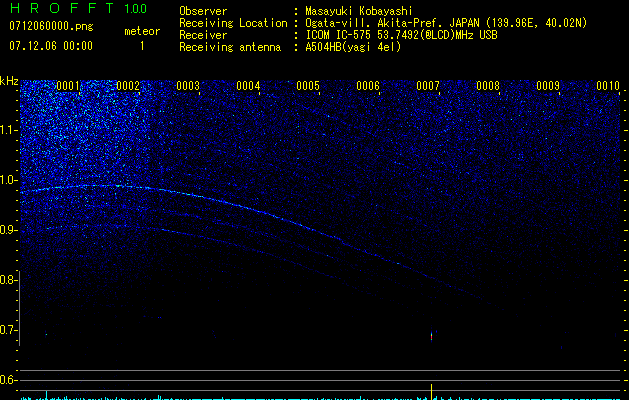Click time marker 0010

click(x=608, y=86)
